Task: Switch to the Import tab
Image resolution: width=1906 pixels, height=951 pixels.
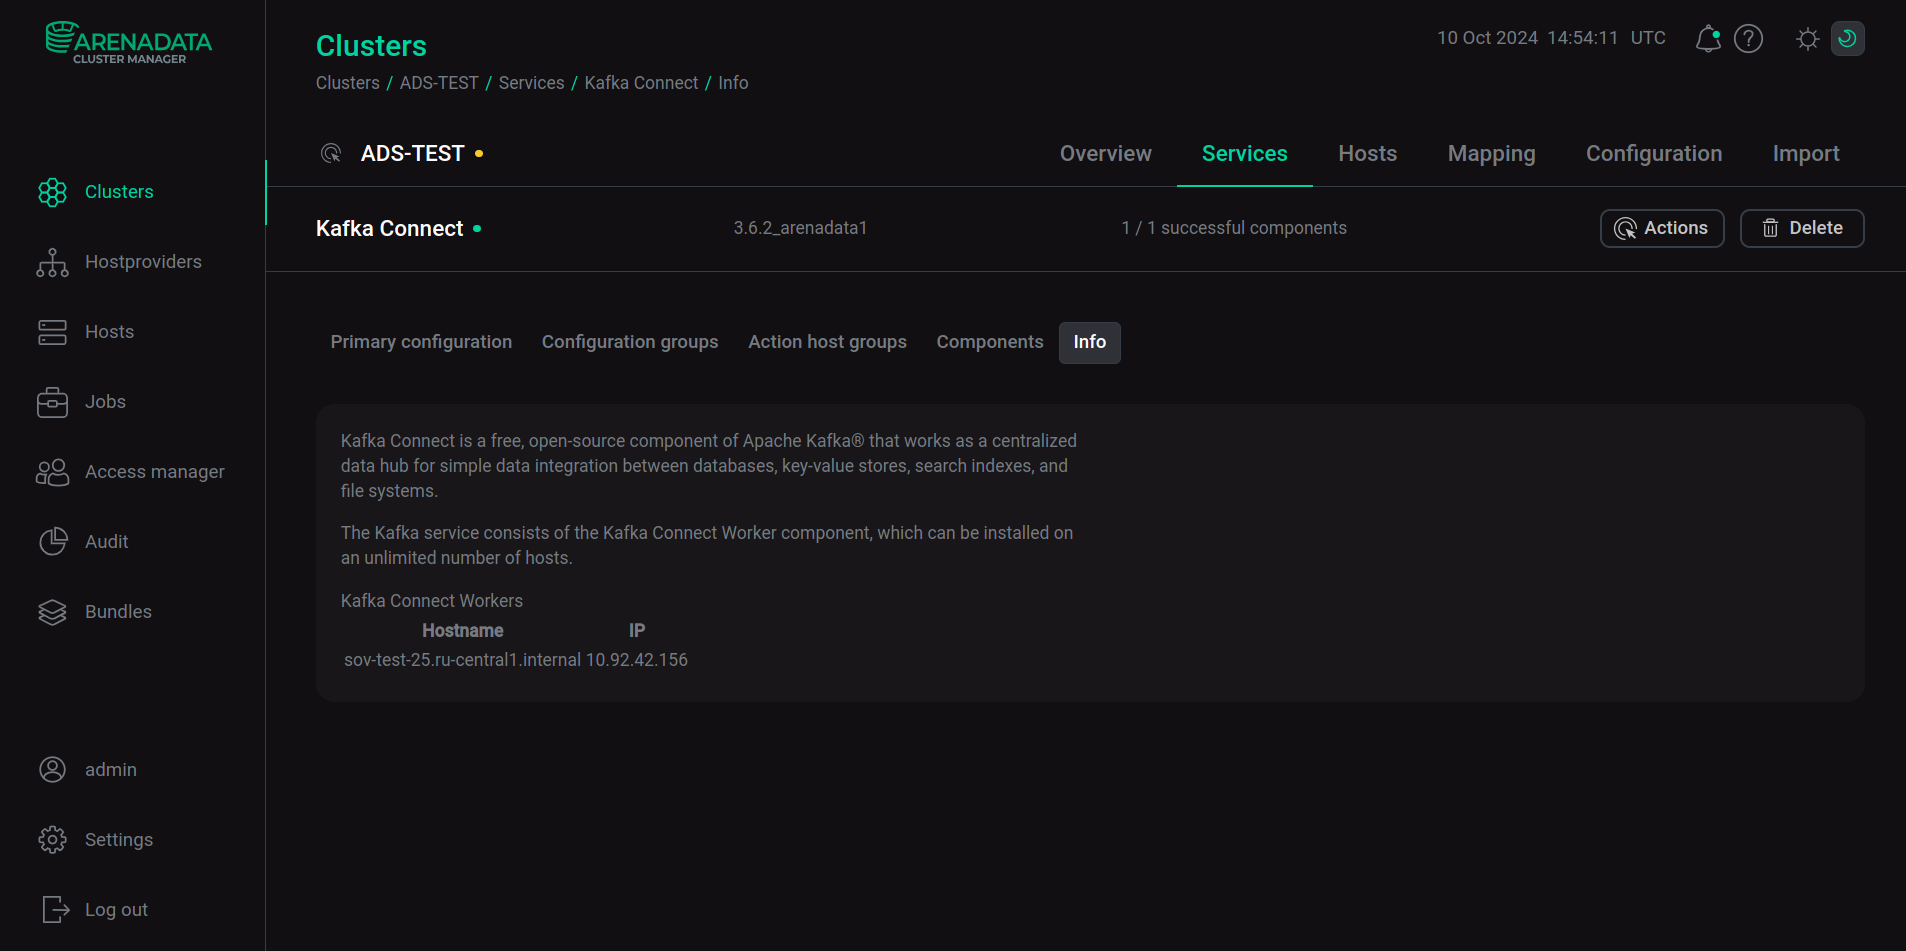Action: [1806, 154]
